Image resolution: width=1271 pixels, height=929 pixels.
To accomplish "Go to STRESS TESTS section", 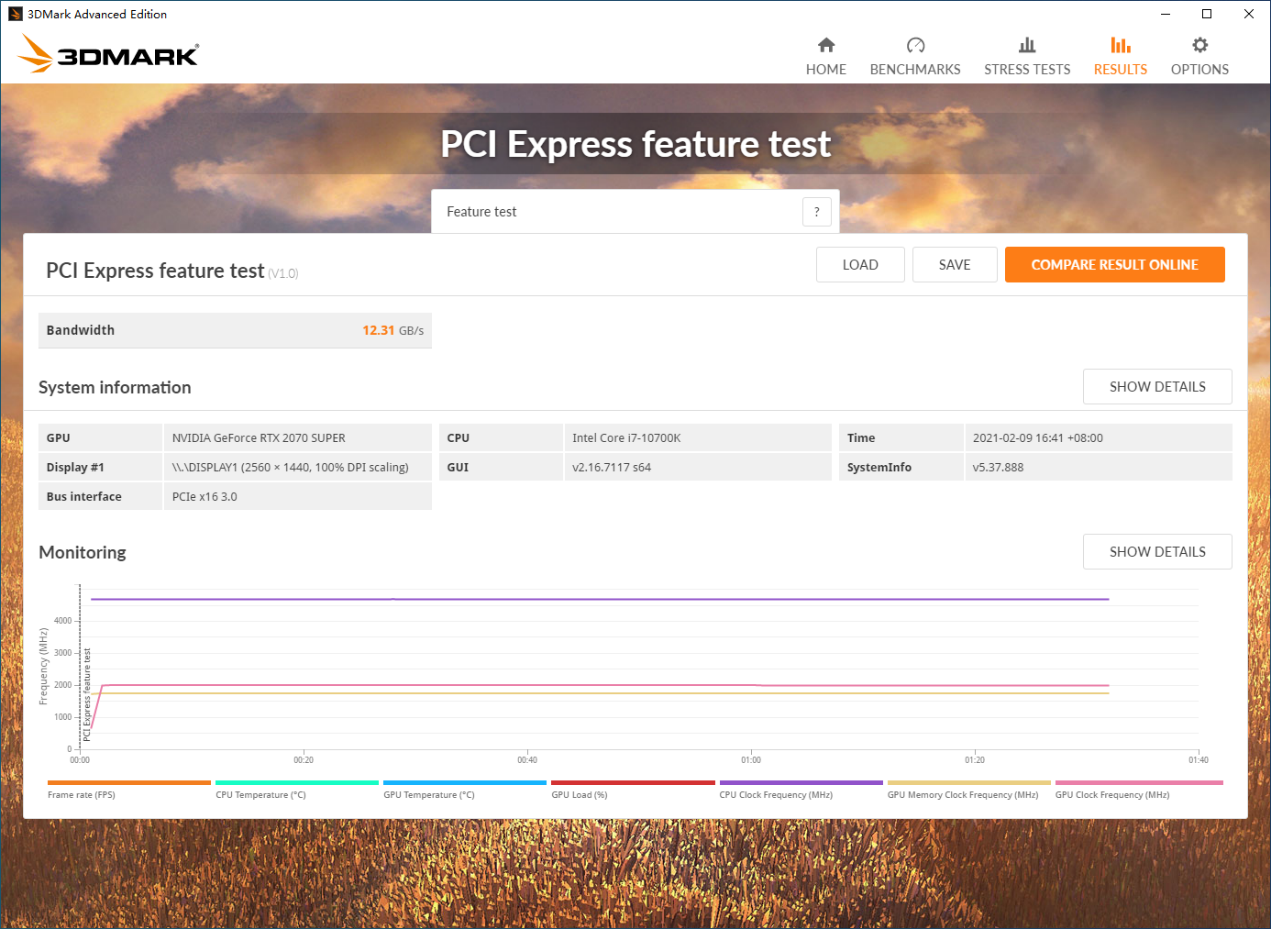I will coord(1027,56).
